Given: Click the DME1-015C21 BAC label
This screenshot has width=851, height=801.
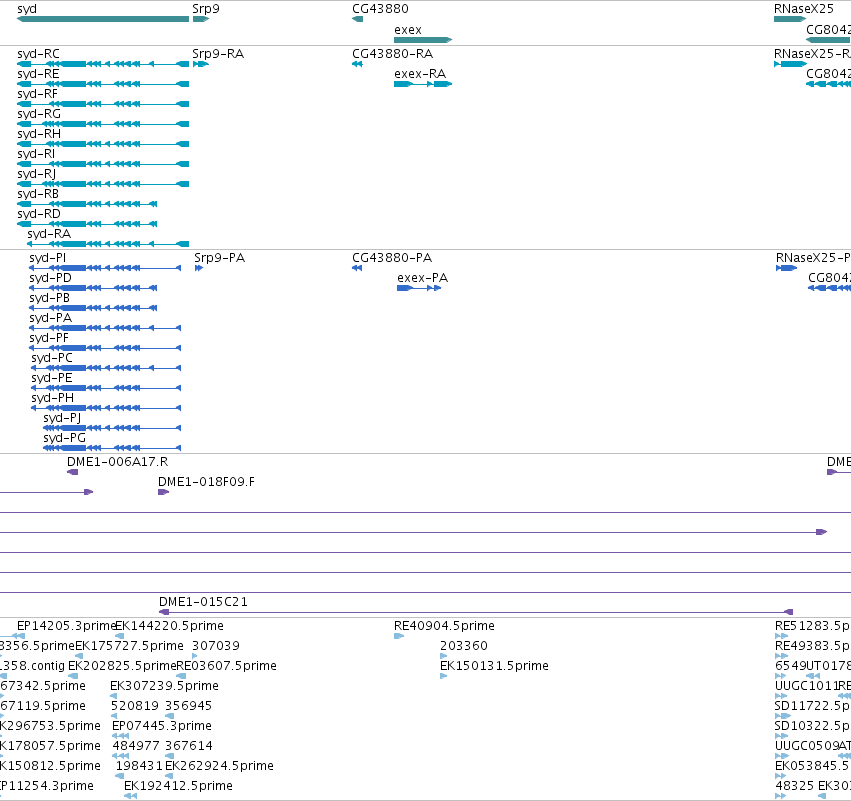Looking at the screenshot, I should [203, 602].
